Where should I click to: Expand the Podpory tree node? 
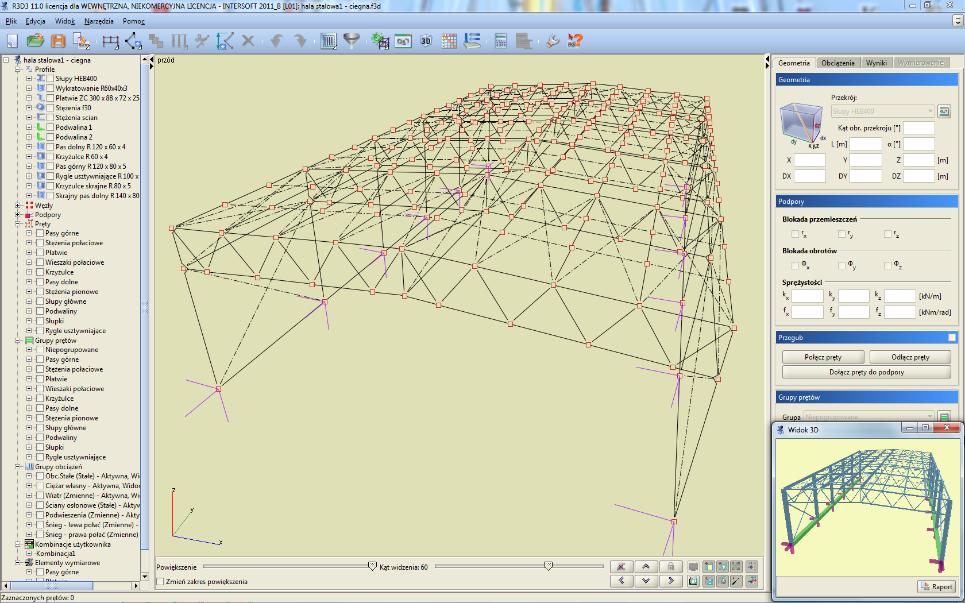pyautogui.click(x=18, y=215)
